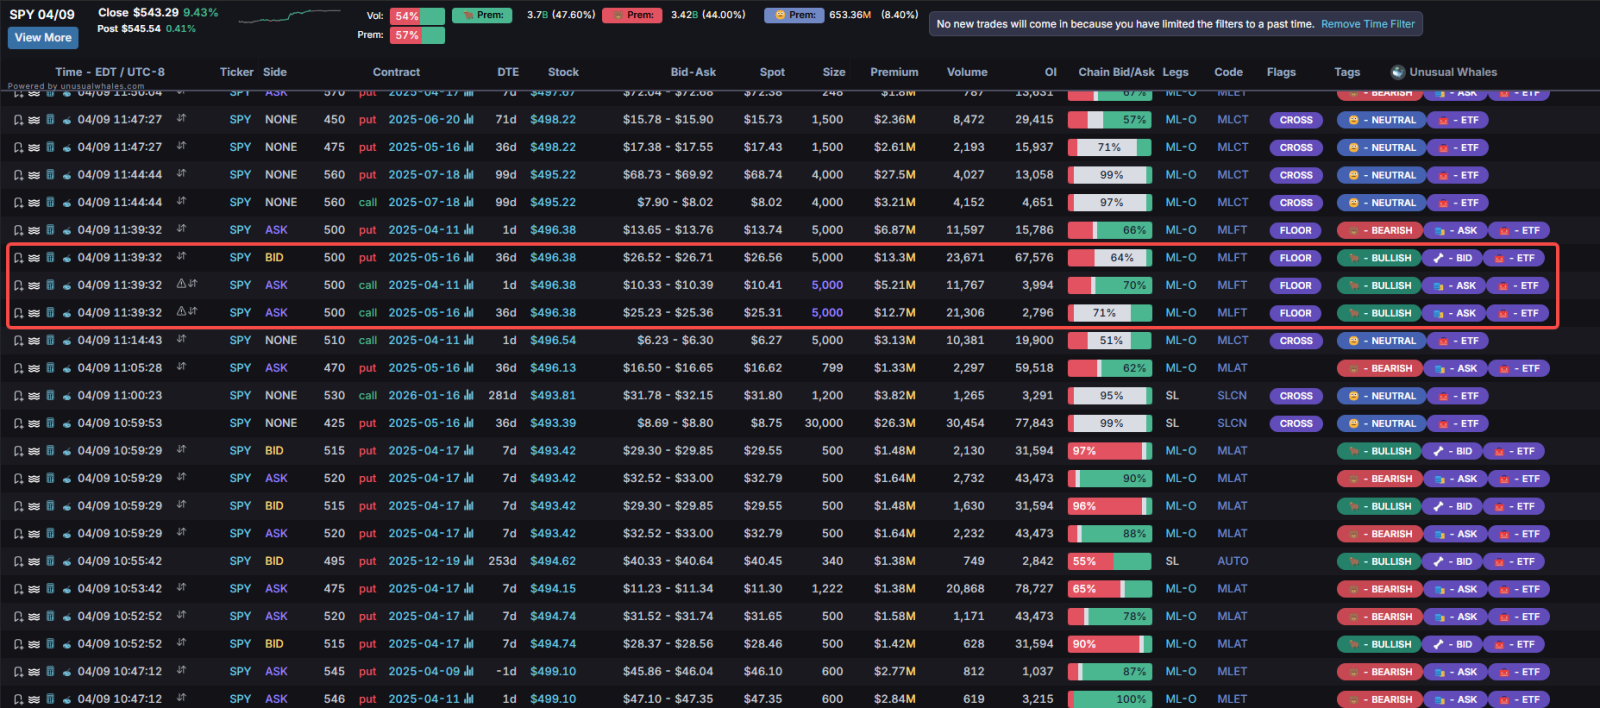Image resolution: width=1600 pixels, height=708 pixels.
Task: Click the SPY 04/09 title
Action: [x=42, y=15]
